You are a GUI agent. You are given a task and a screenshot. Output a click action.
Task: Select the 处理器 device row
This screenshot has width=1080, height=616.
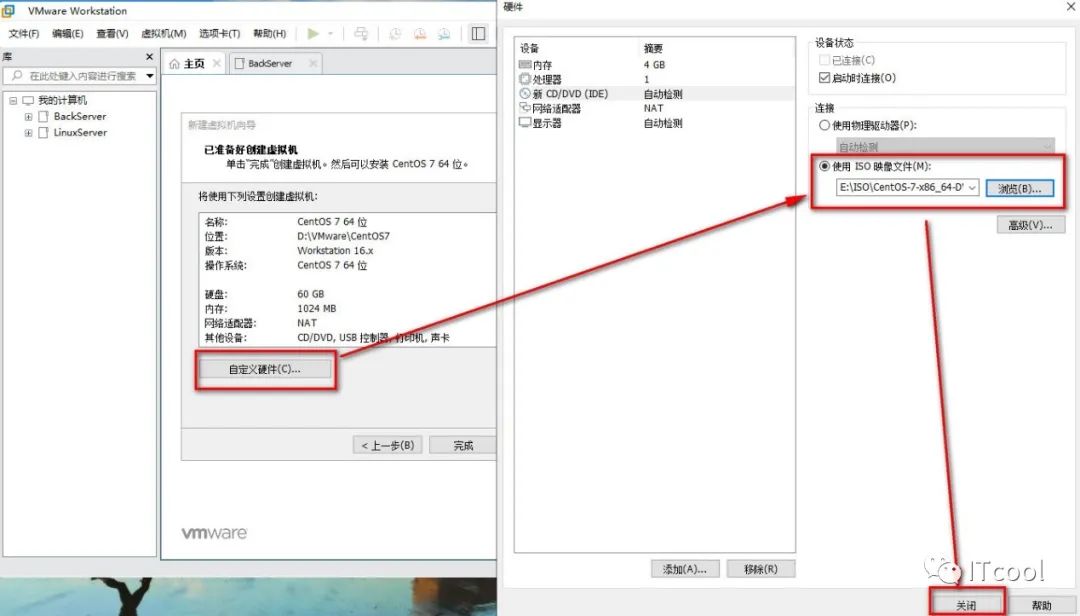coord(654,79)
